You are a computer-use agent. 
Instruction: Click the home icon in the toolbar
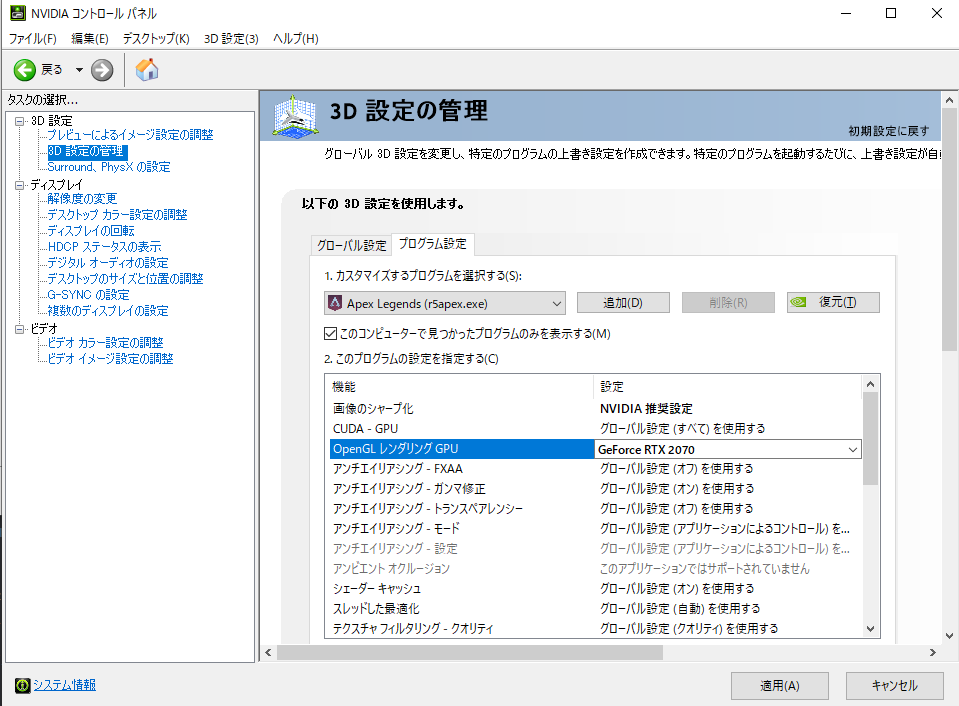click(146, 71)
